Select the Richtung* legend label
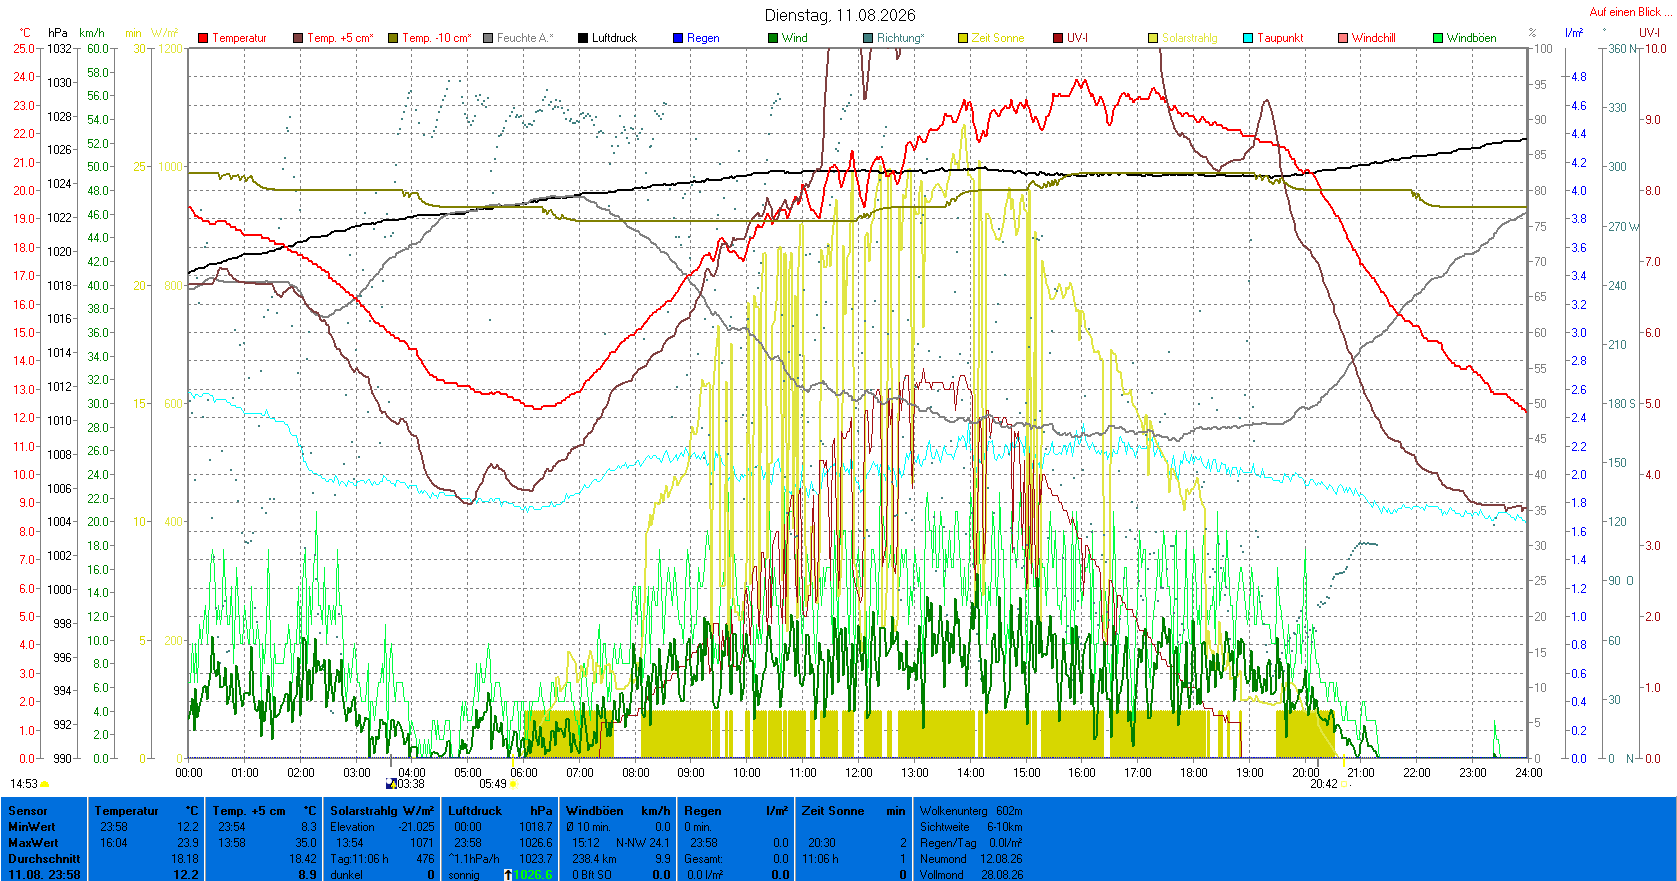Screen dimensions: 1677x881 click(901, 38)
